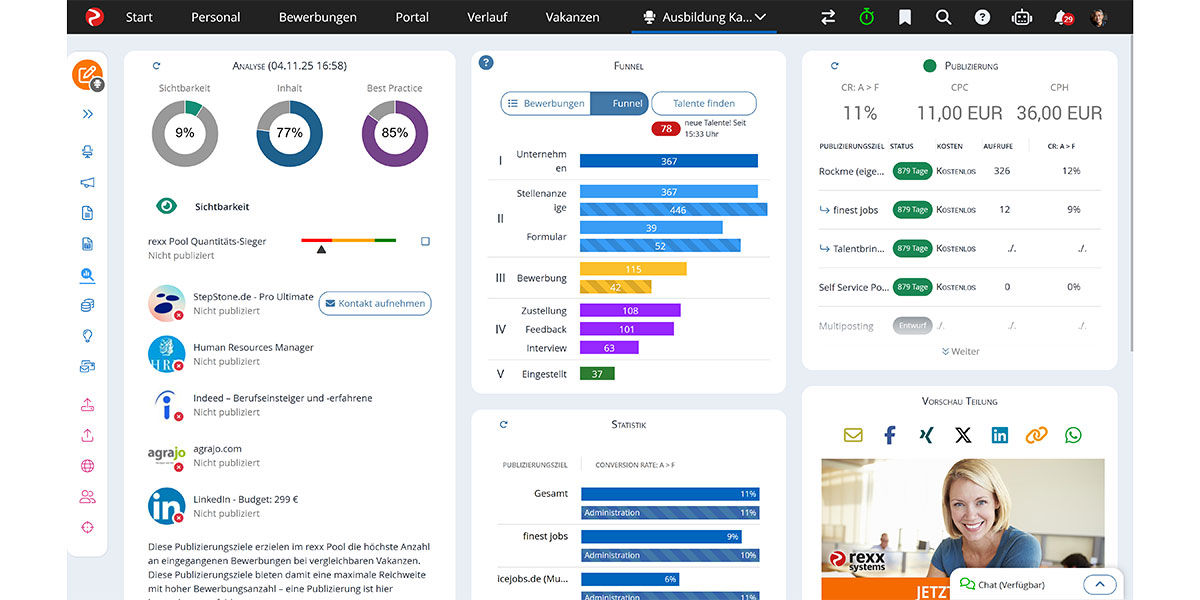Share the vacancy via Xing
Image resolution: width=1200 pixels, height=600 pixels.
(x=925, y=435)
